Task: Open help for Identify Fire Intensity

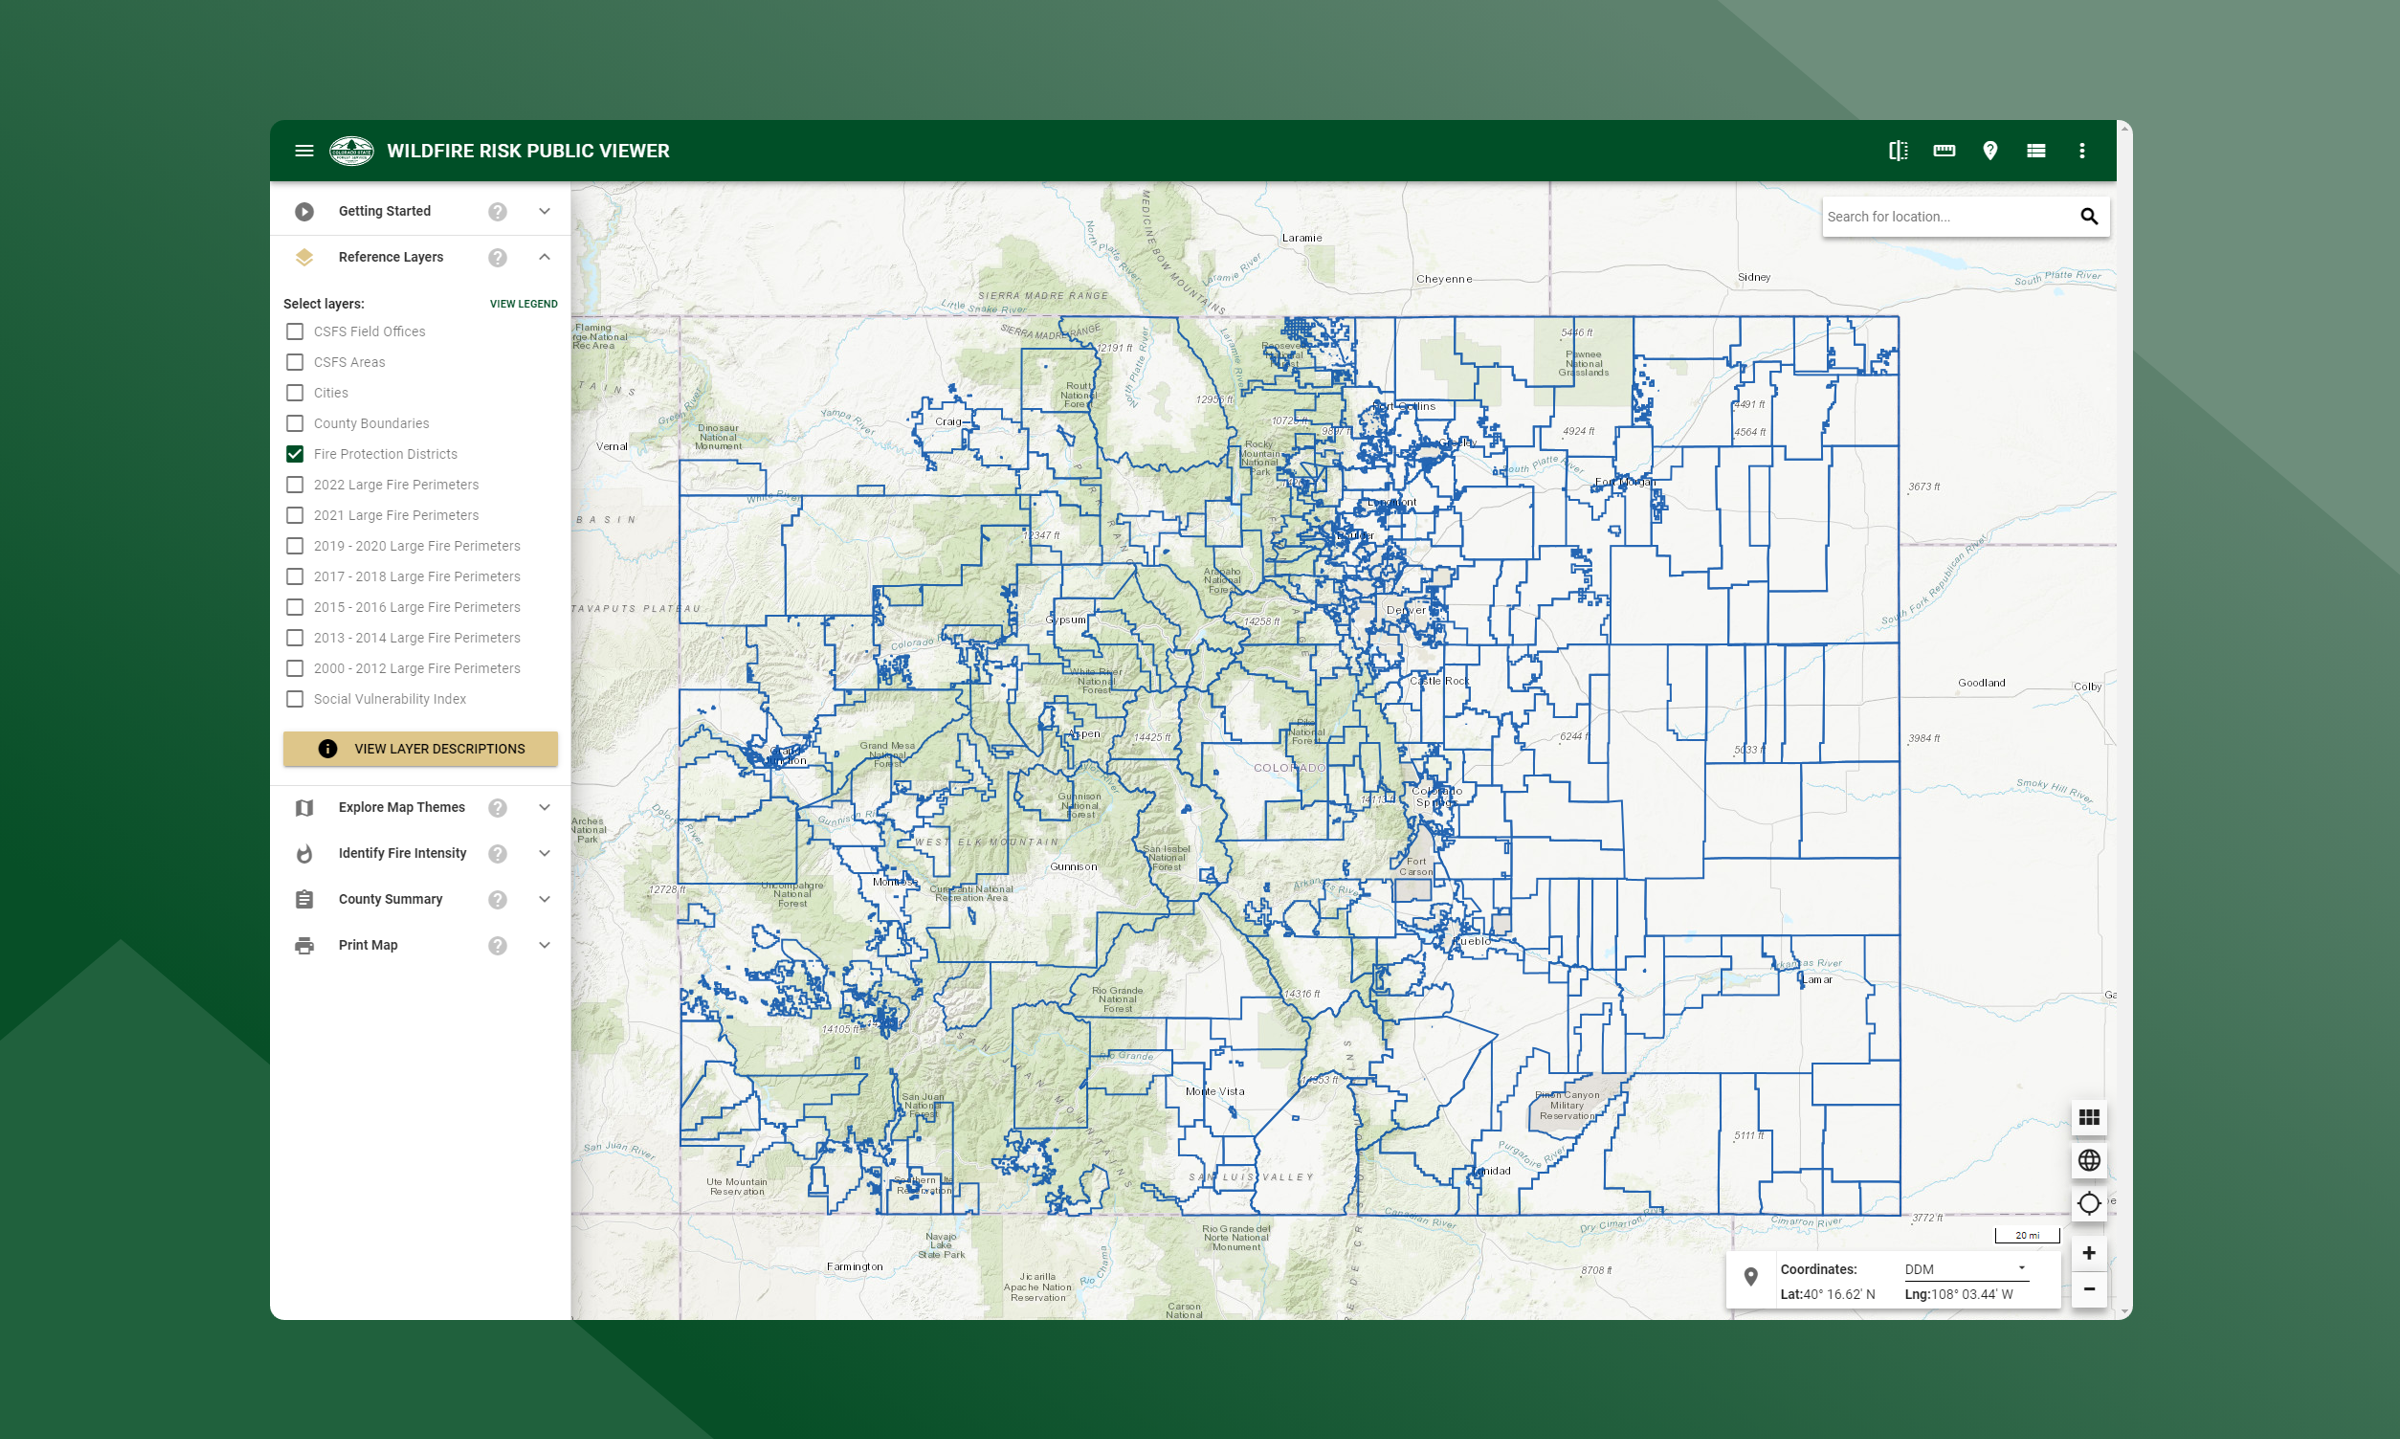Action: tap(497, 853)
